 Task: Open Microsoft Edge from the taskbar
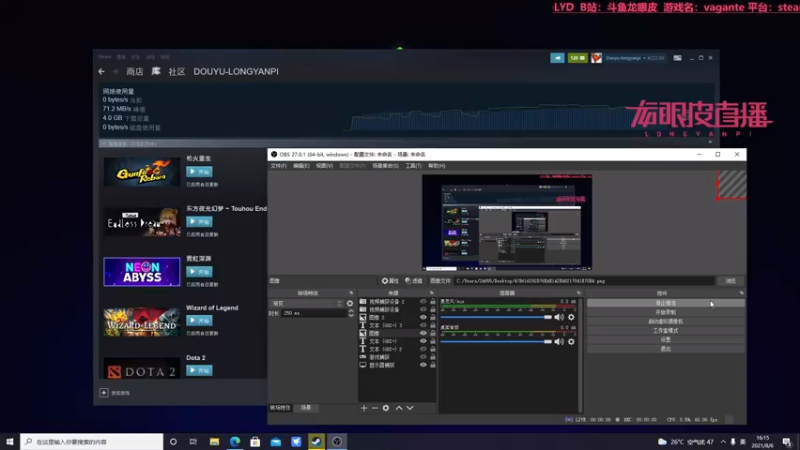235,441
